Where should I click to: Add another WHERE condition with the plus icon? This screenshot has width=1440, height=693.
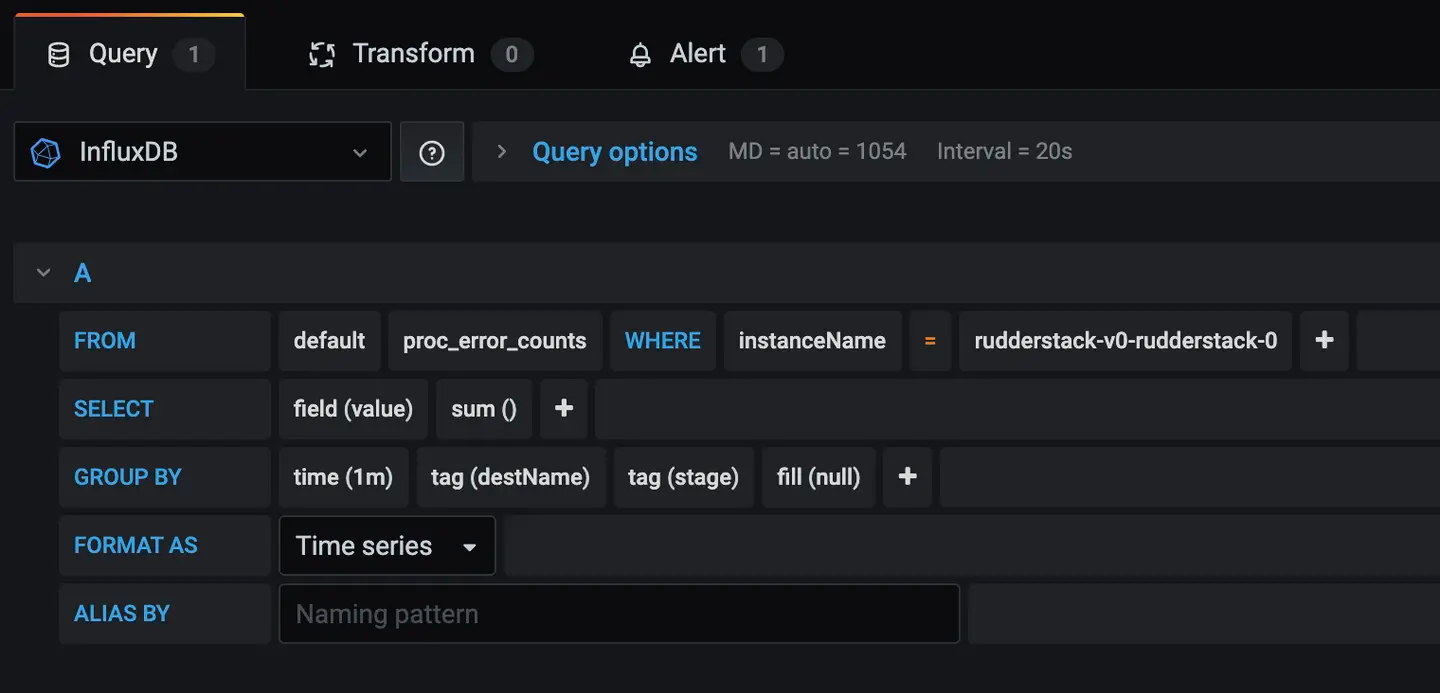(x=1323, y=340)
